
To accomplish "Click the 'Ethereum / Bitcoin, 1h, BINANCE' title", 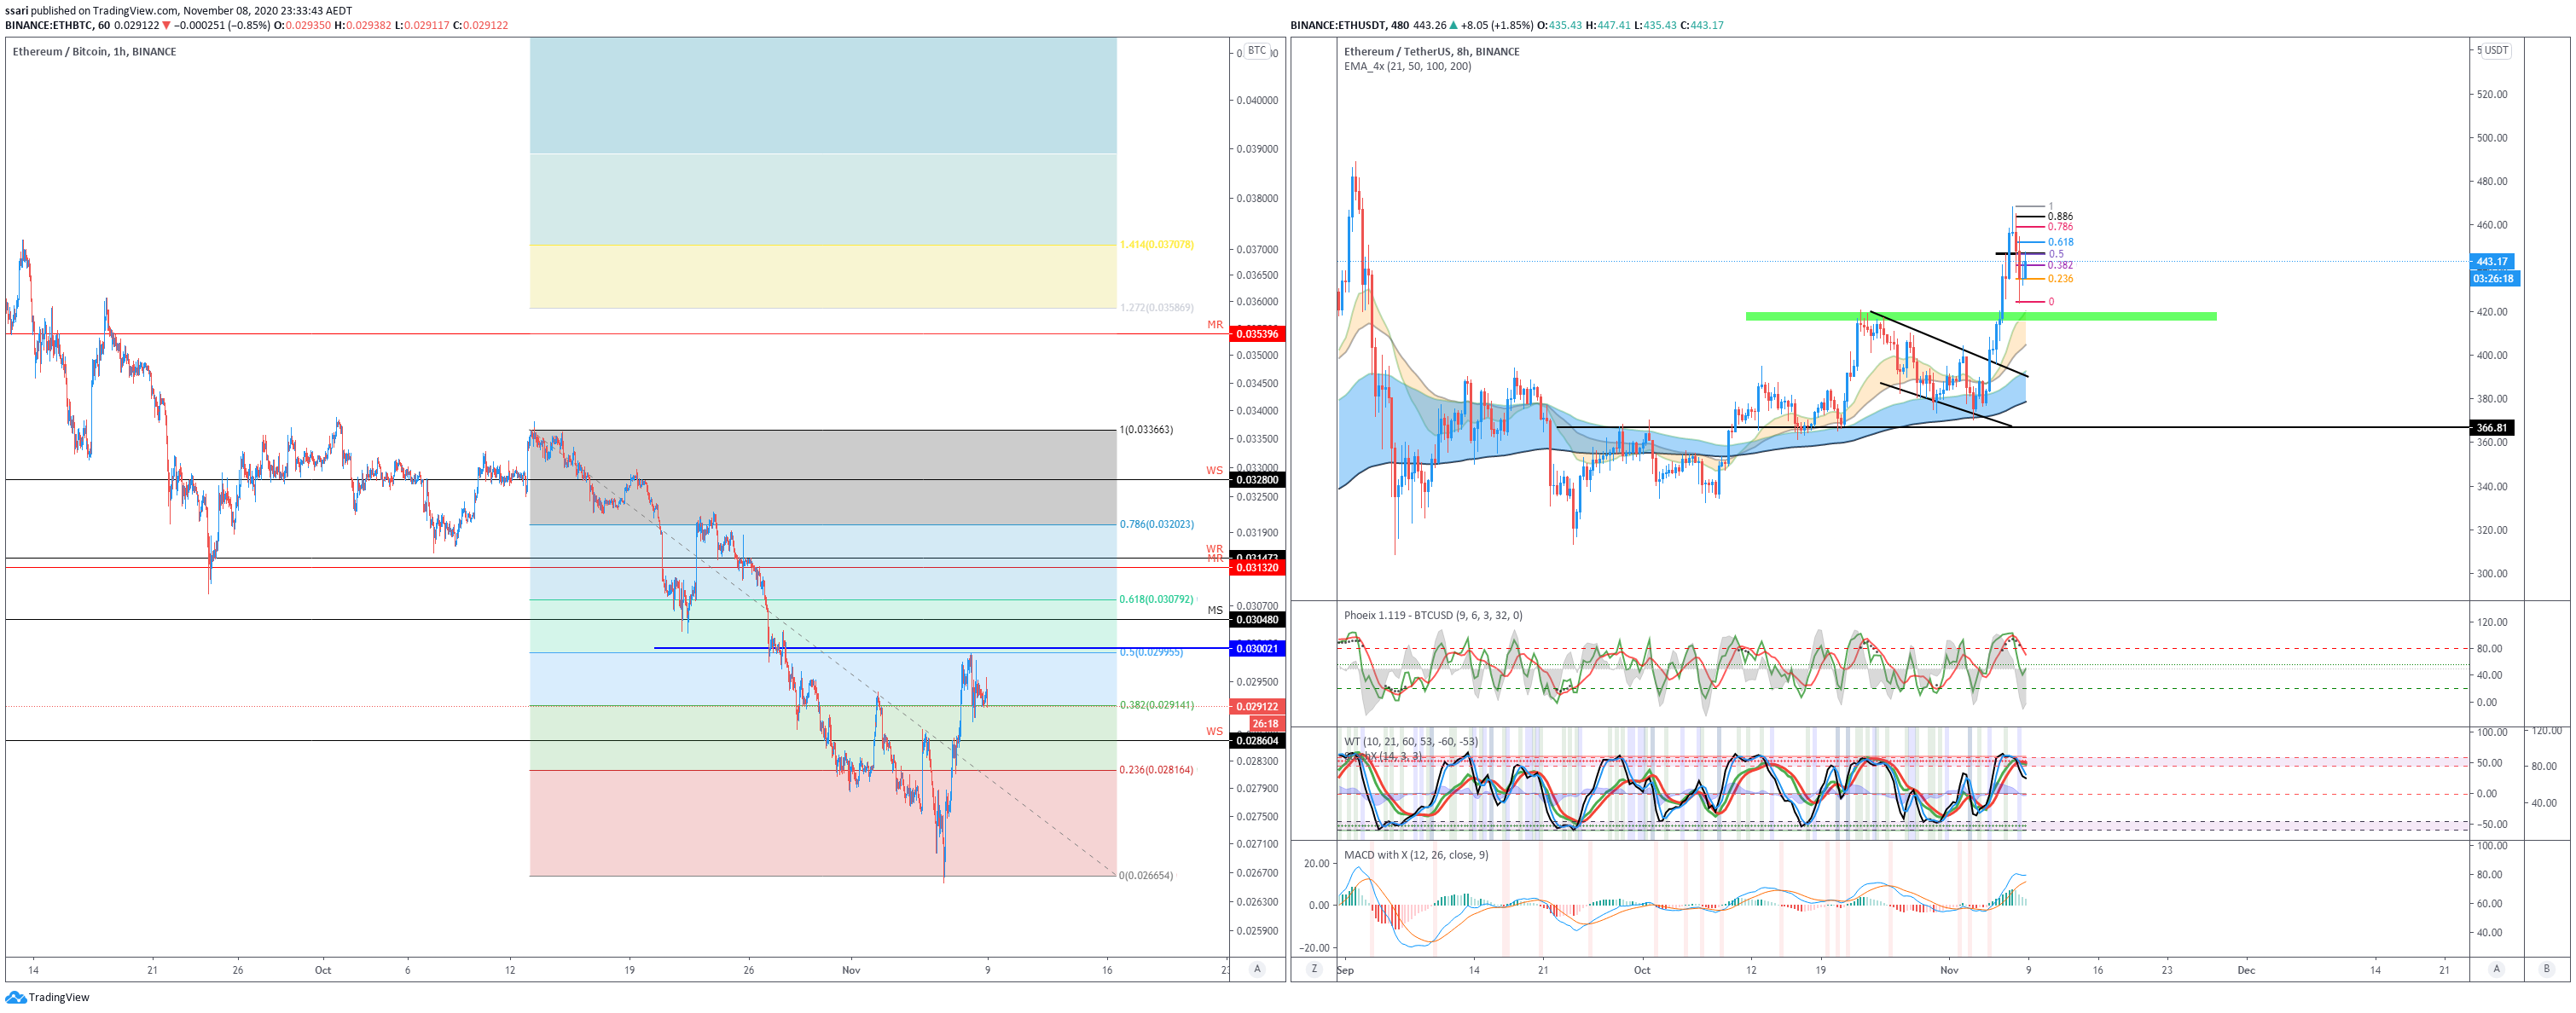I will [94, 52].
